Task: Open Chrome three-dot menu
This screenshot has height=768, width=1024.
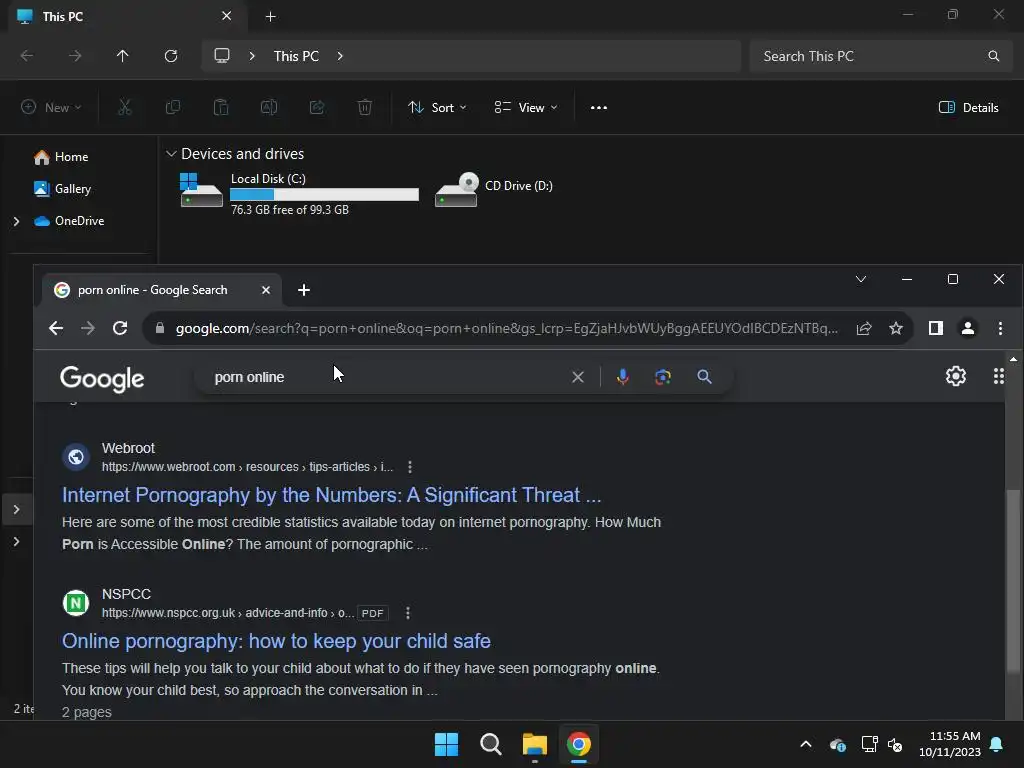Action: point(1000,328)
